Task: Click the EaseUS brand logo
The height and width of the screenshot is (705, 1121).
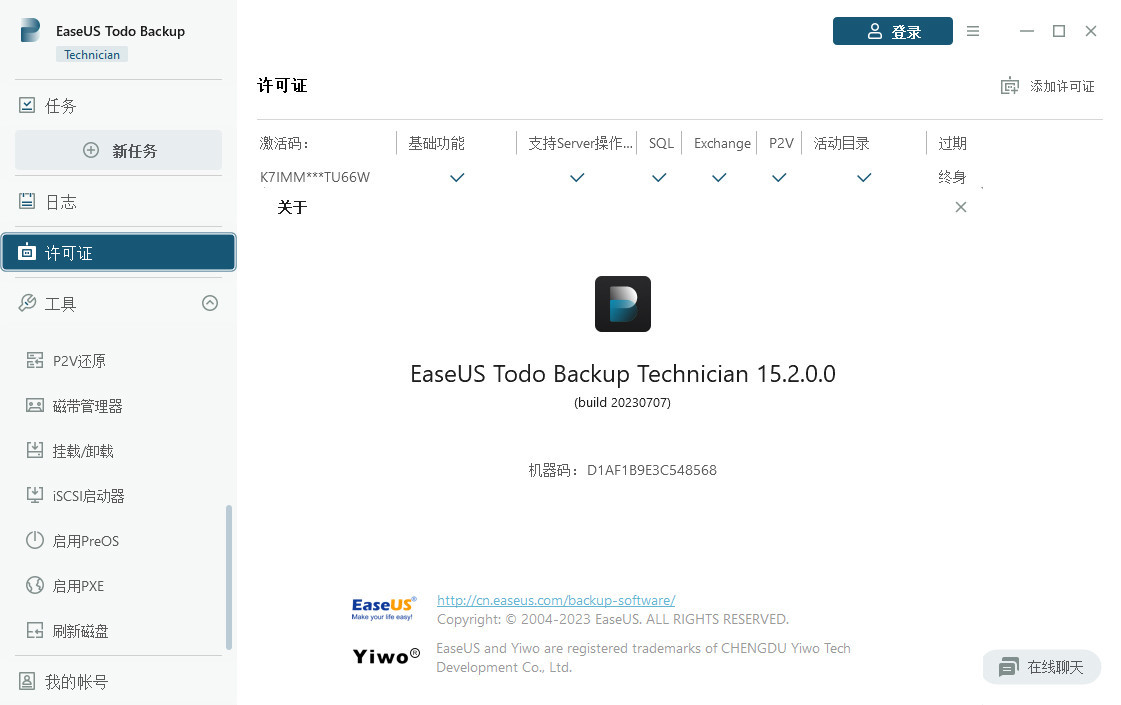Action: pyautogui.click(x=384, y=608)
